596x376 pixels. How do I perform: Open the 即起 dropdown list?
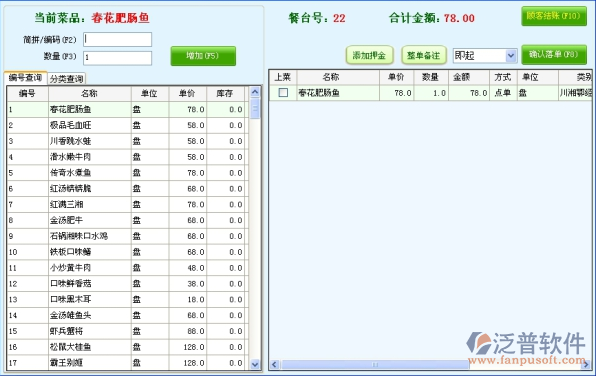(x=511, y=56)
